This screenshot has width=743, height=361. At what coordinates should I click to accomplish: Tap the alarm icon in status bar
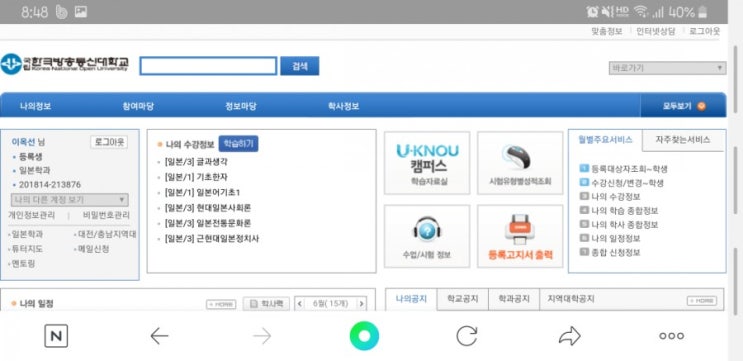click(x=592, y=12)
